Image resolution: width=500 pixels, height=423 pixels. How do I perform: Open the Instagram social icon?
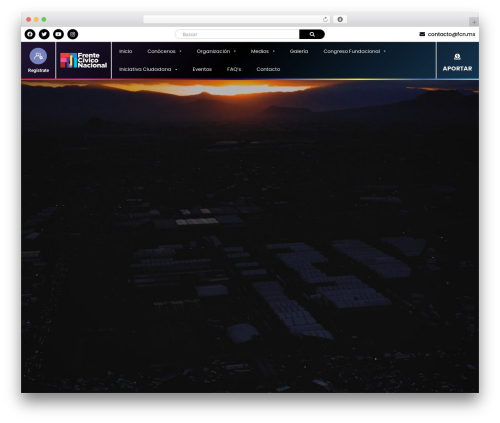click(73, 34)
